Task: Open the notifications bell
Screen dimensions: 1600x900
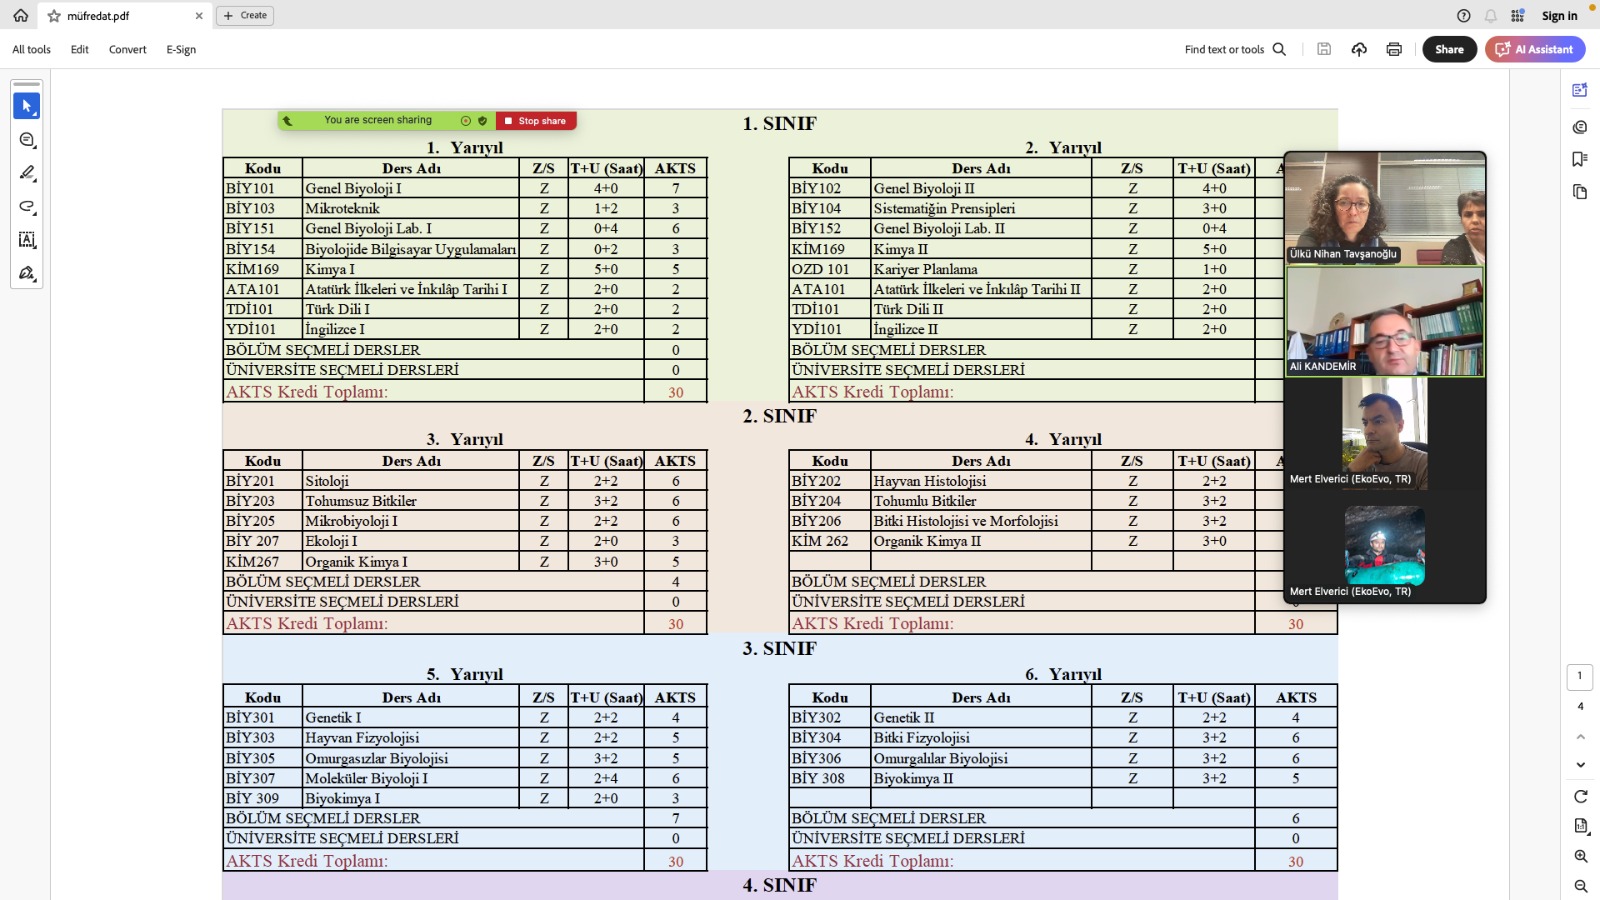Action: tap(1491, 16)
